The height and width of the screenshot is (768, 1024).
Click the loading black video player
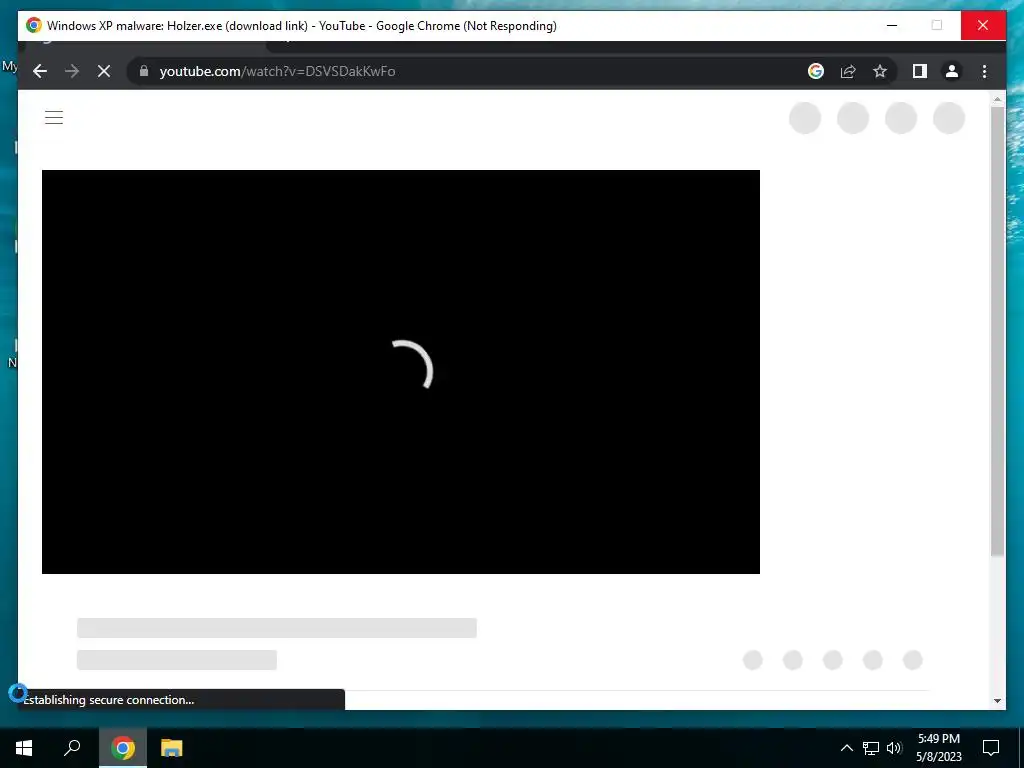pos(400,372)
